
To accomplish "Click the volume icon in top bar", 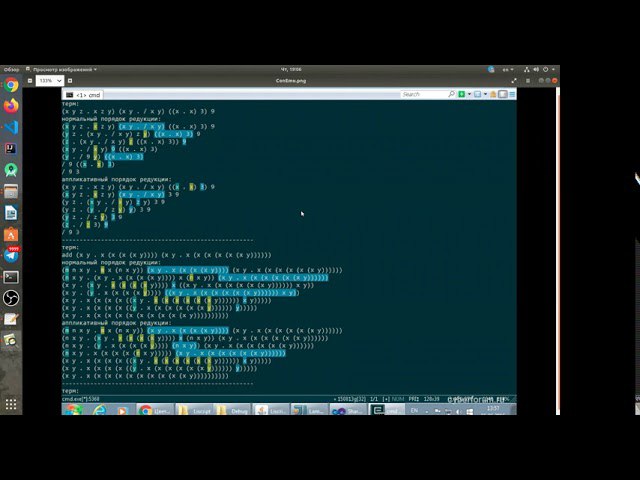I will [536, 70].
